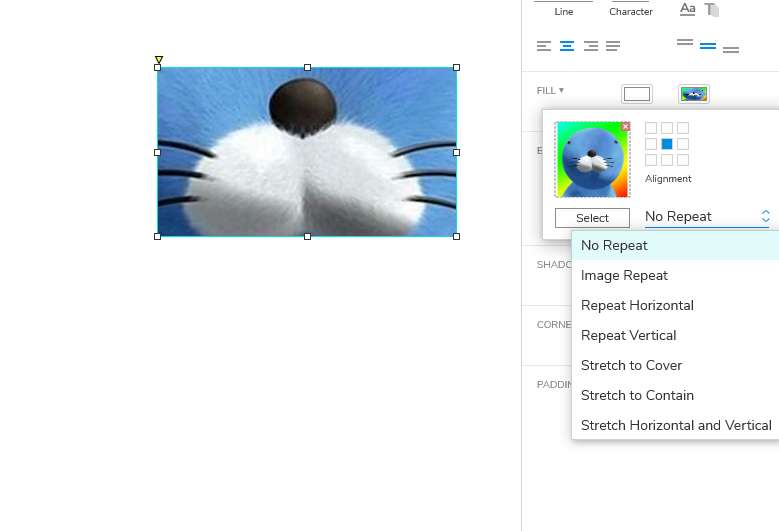Align text to middle vertically

coord(707,46)
